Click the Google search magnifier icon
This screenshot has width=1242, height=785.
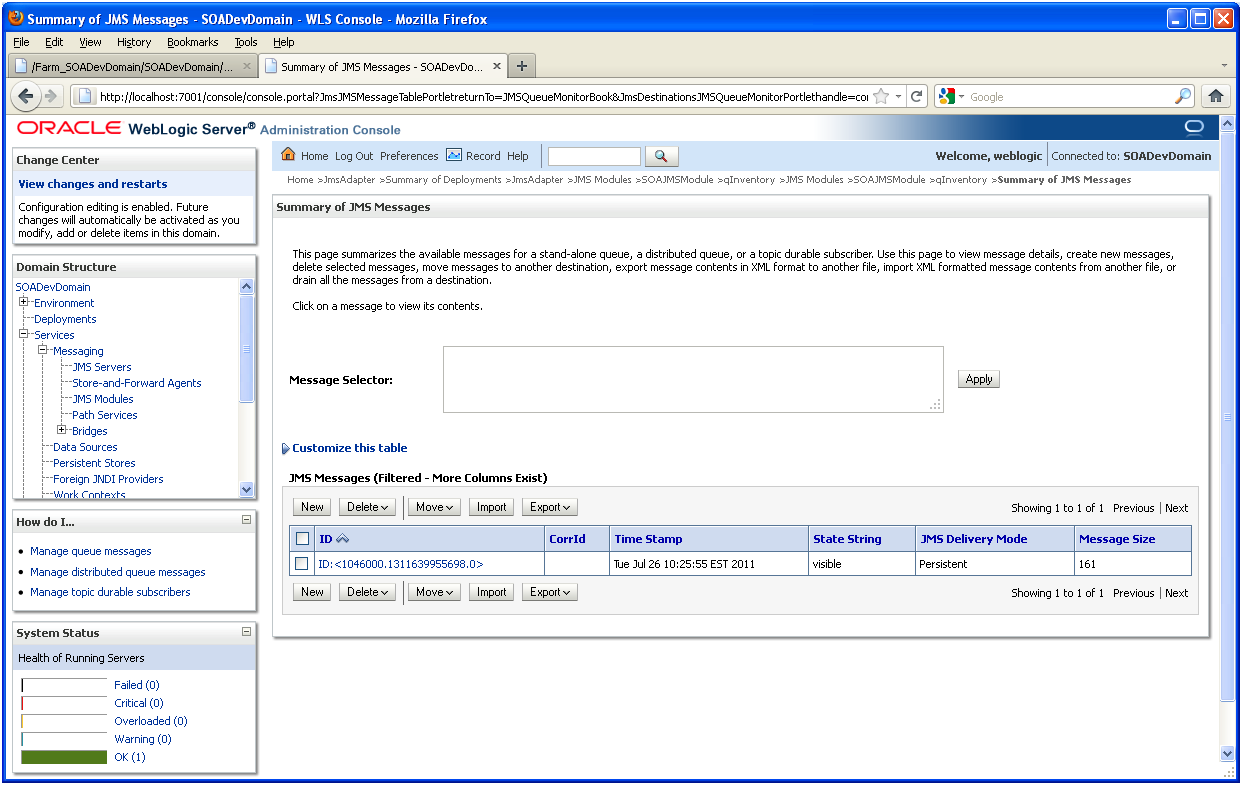(x=1183, y=96)
